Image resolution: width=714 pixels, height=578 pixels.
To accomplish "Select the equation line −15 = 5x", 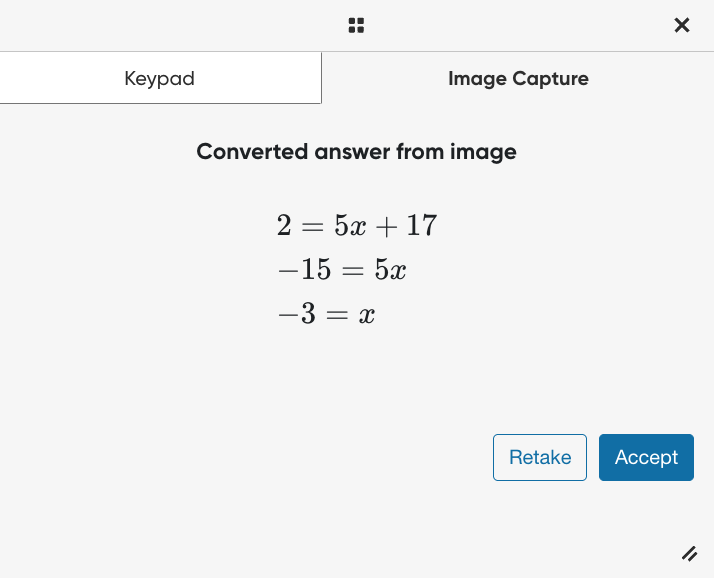I will tap(342, 269).
